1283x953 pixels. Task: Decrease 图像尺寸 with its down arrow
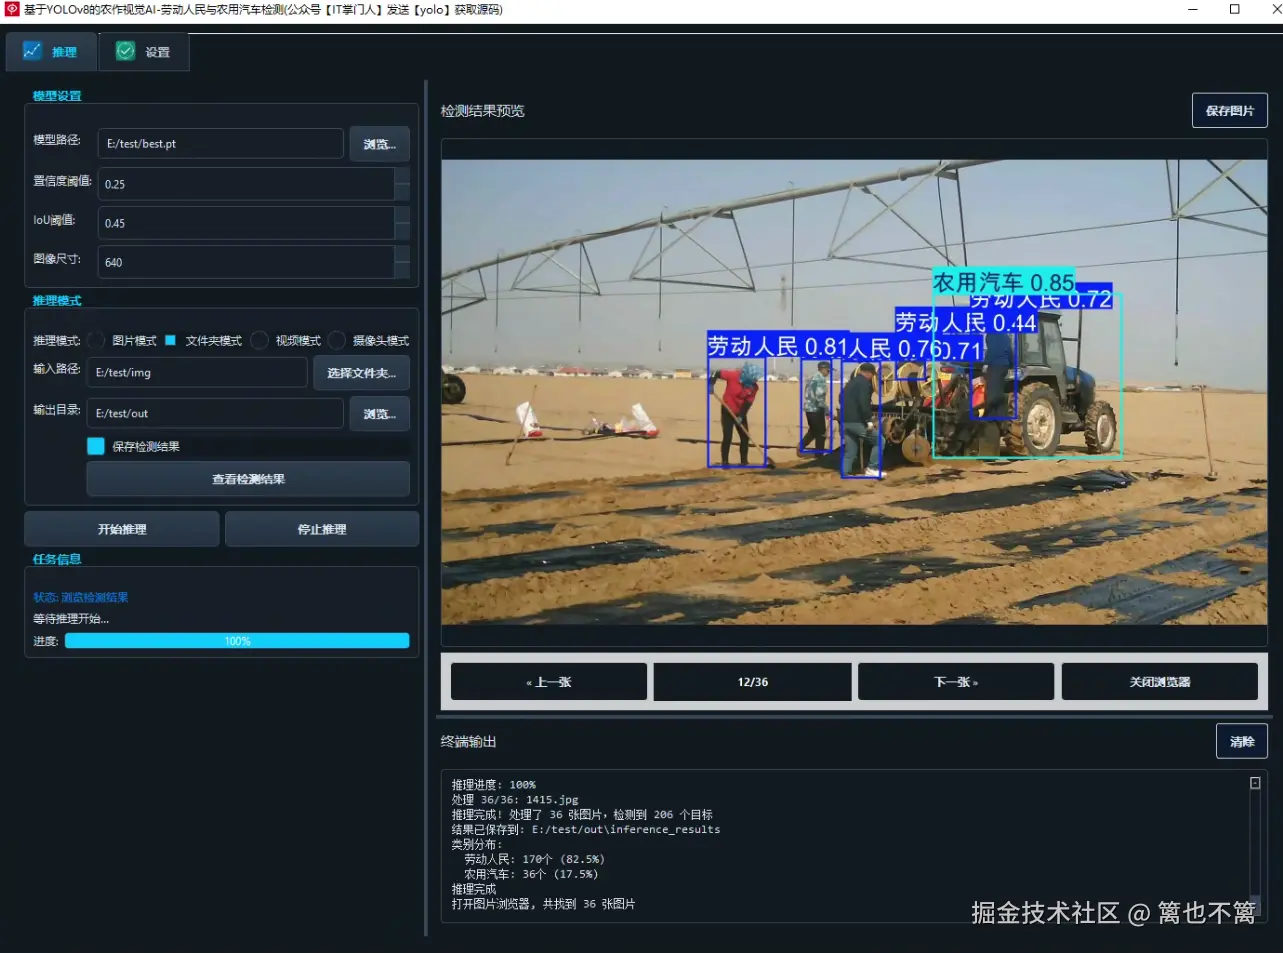coord(402,270)
